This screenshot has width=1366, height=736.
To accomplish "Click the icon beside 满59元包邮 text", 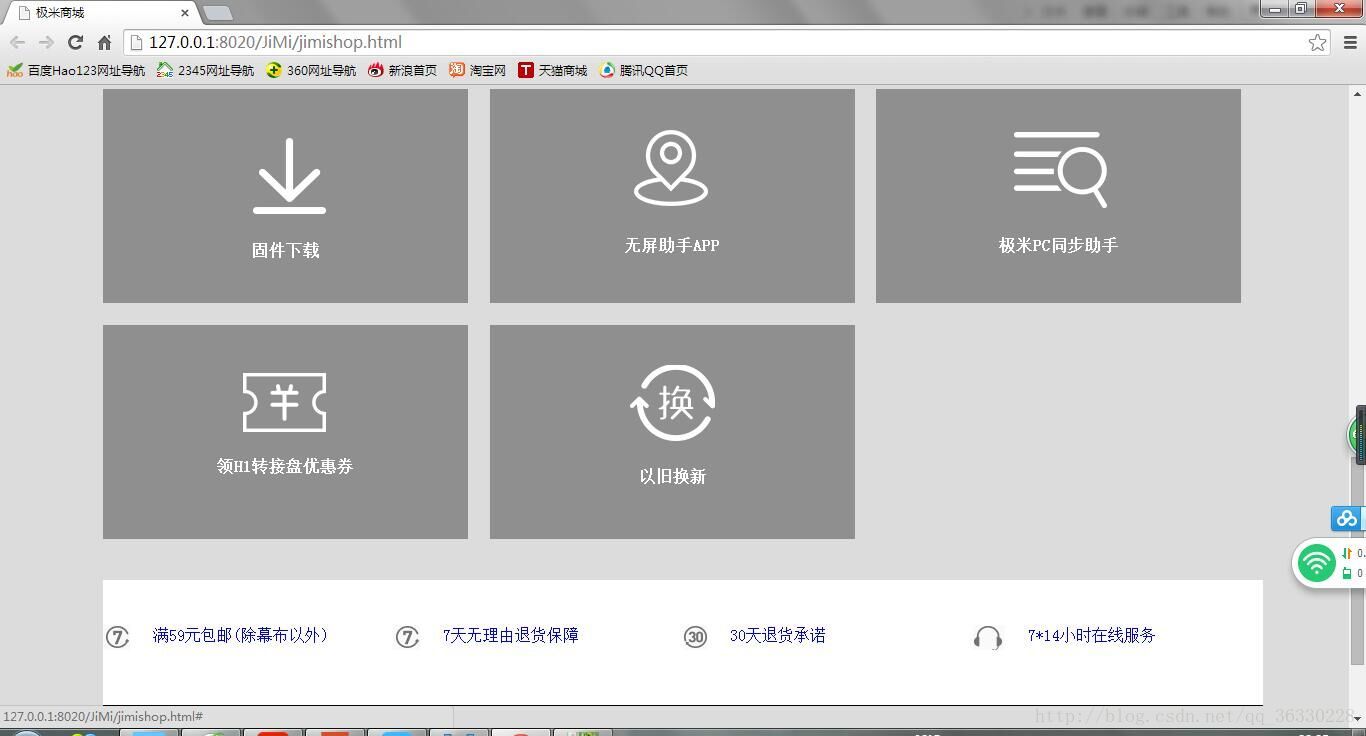I will point(118,637).
